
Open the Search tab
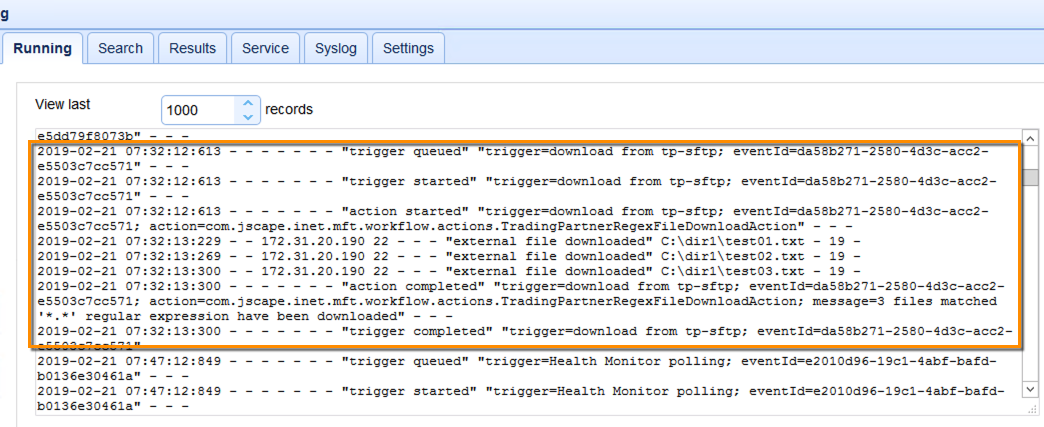click(120, 48)
